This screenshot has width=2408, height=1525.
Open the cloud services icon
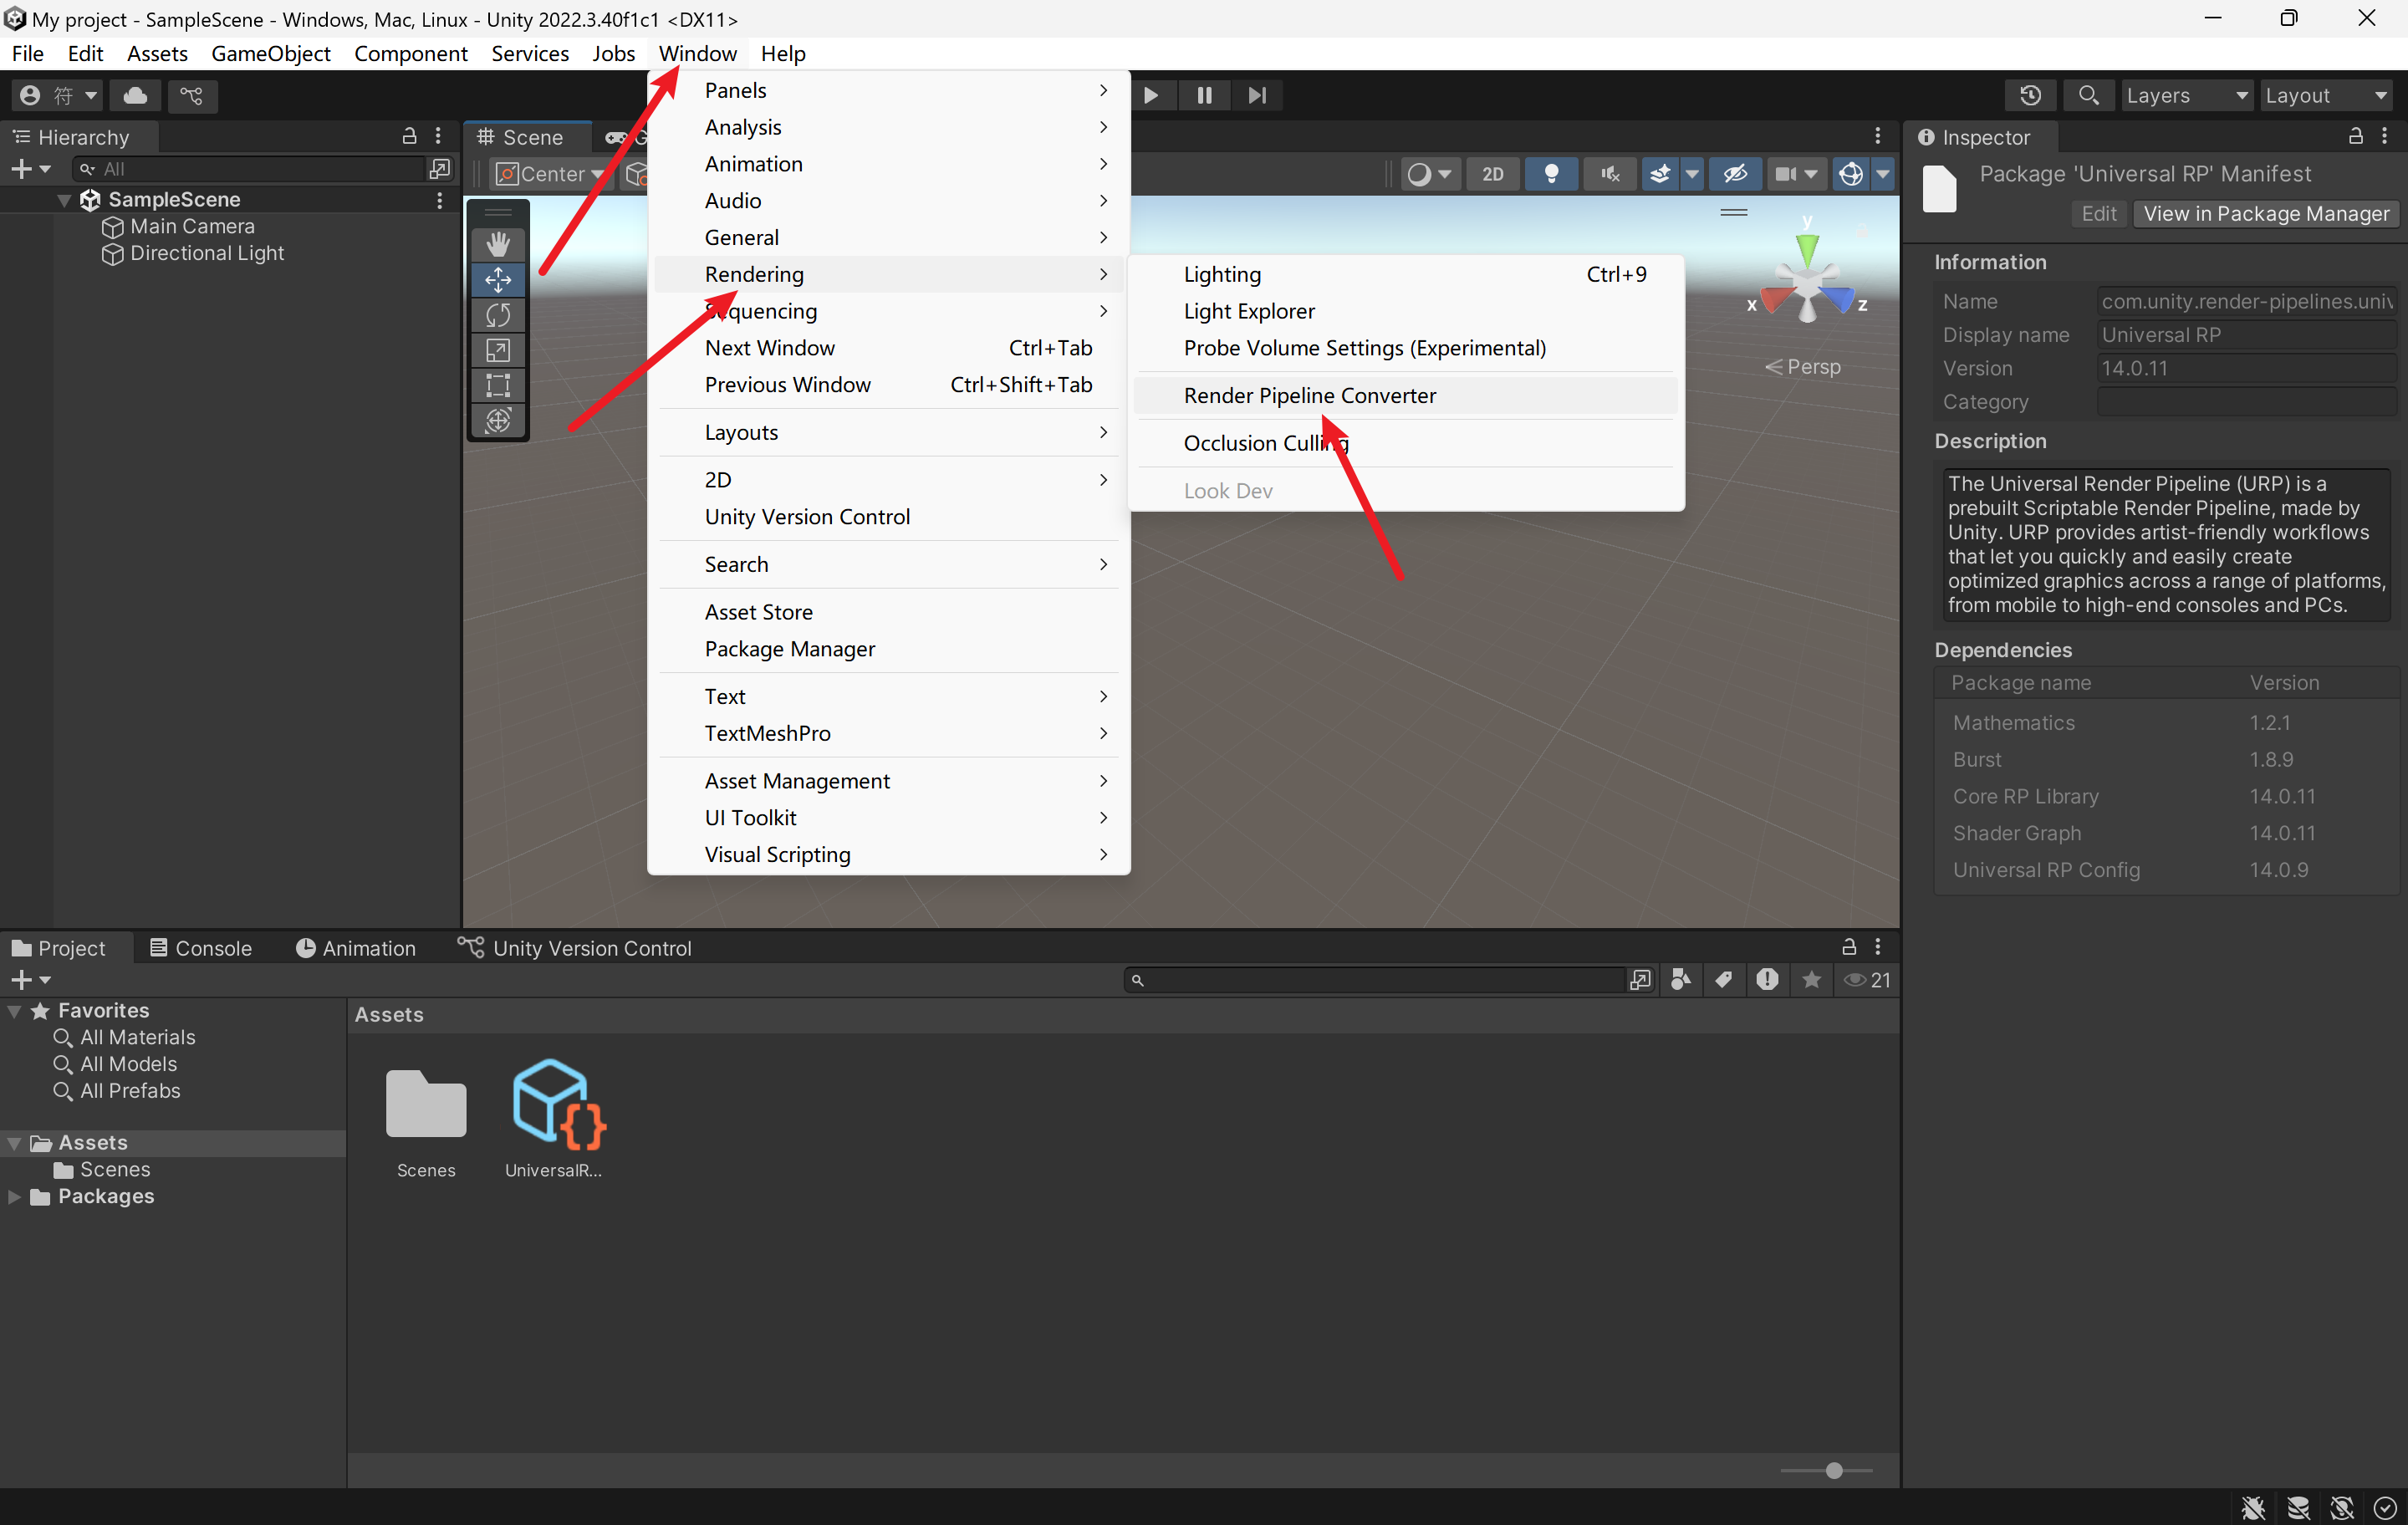135,95
